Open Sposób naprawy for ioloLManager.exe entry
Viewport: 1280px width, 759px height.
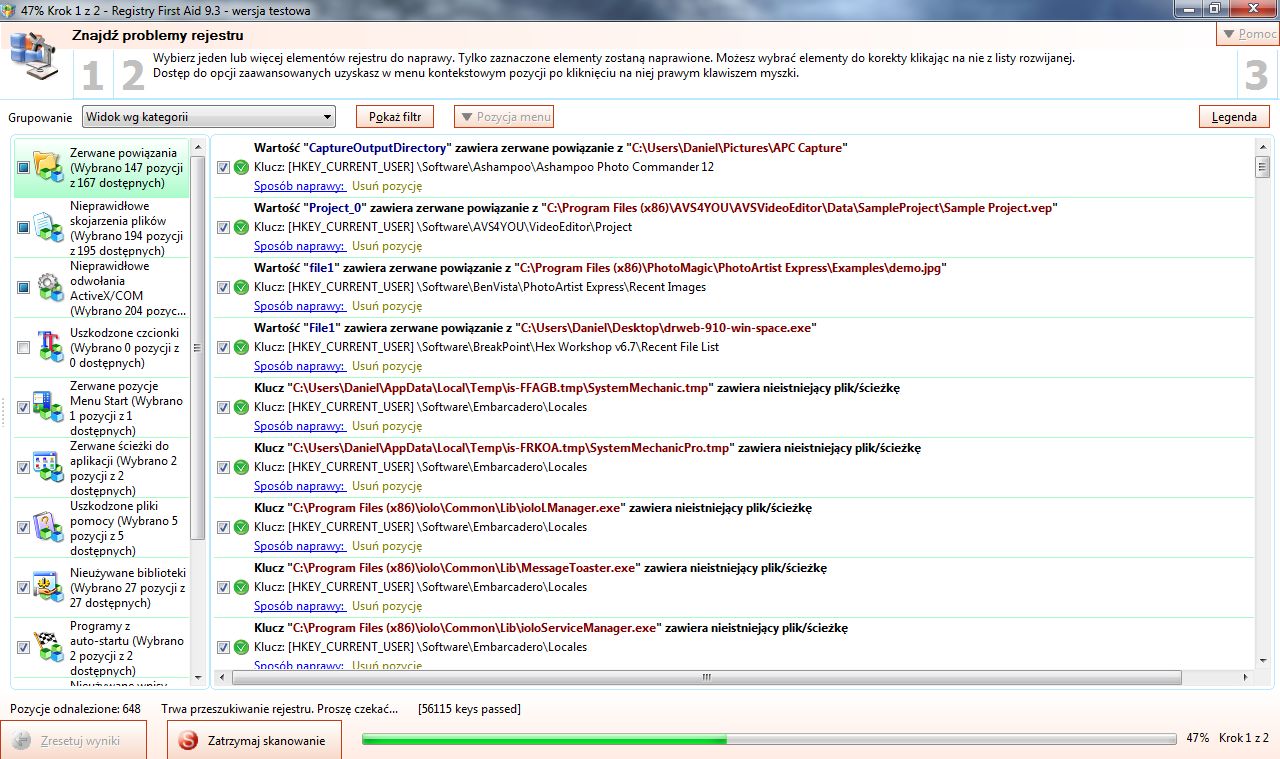pyautogui.click(x=299, y=546)
